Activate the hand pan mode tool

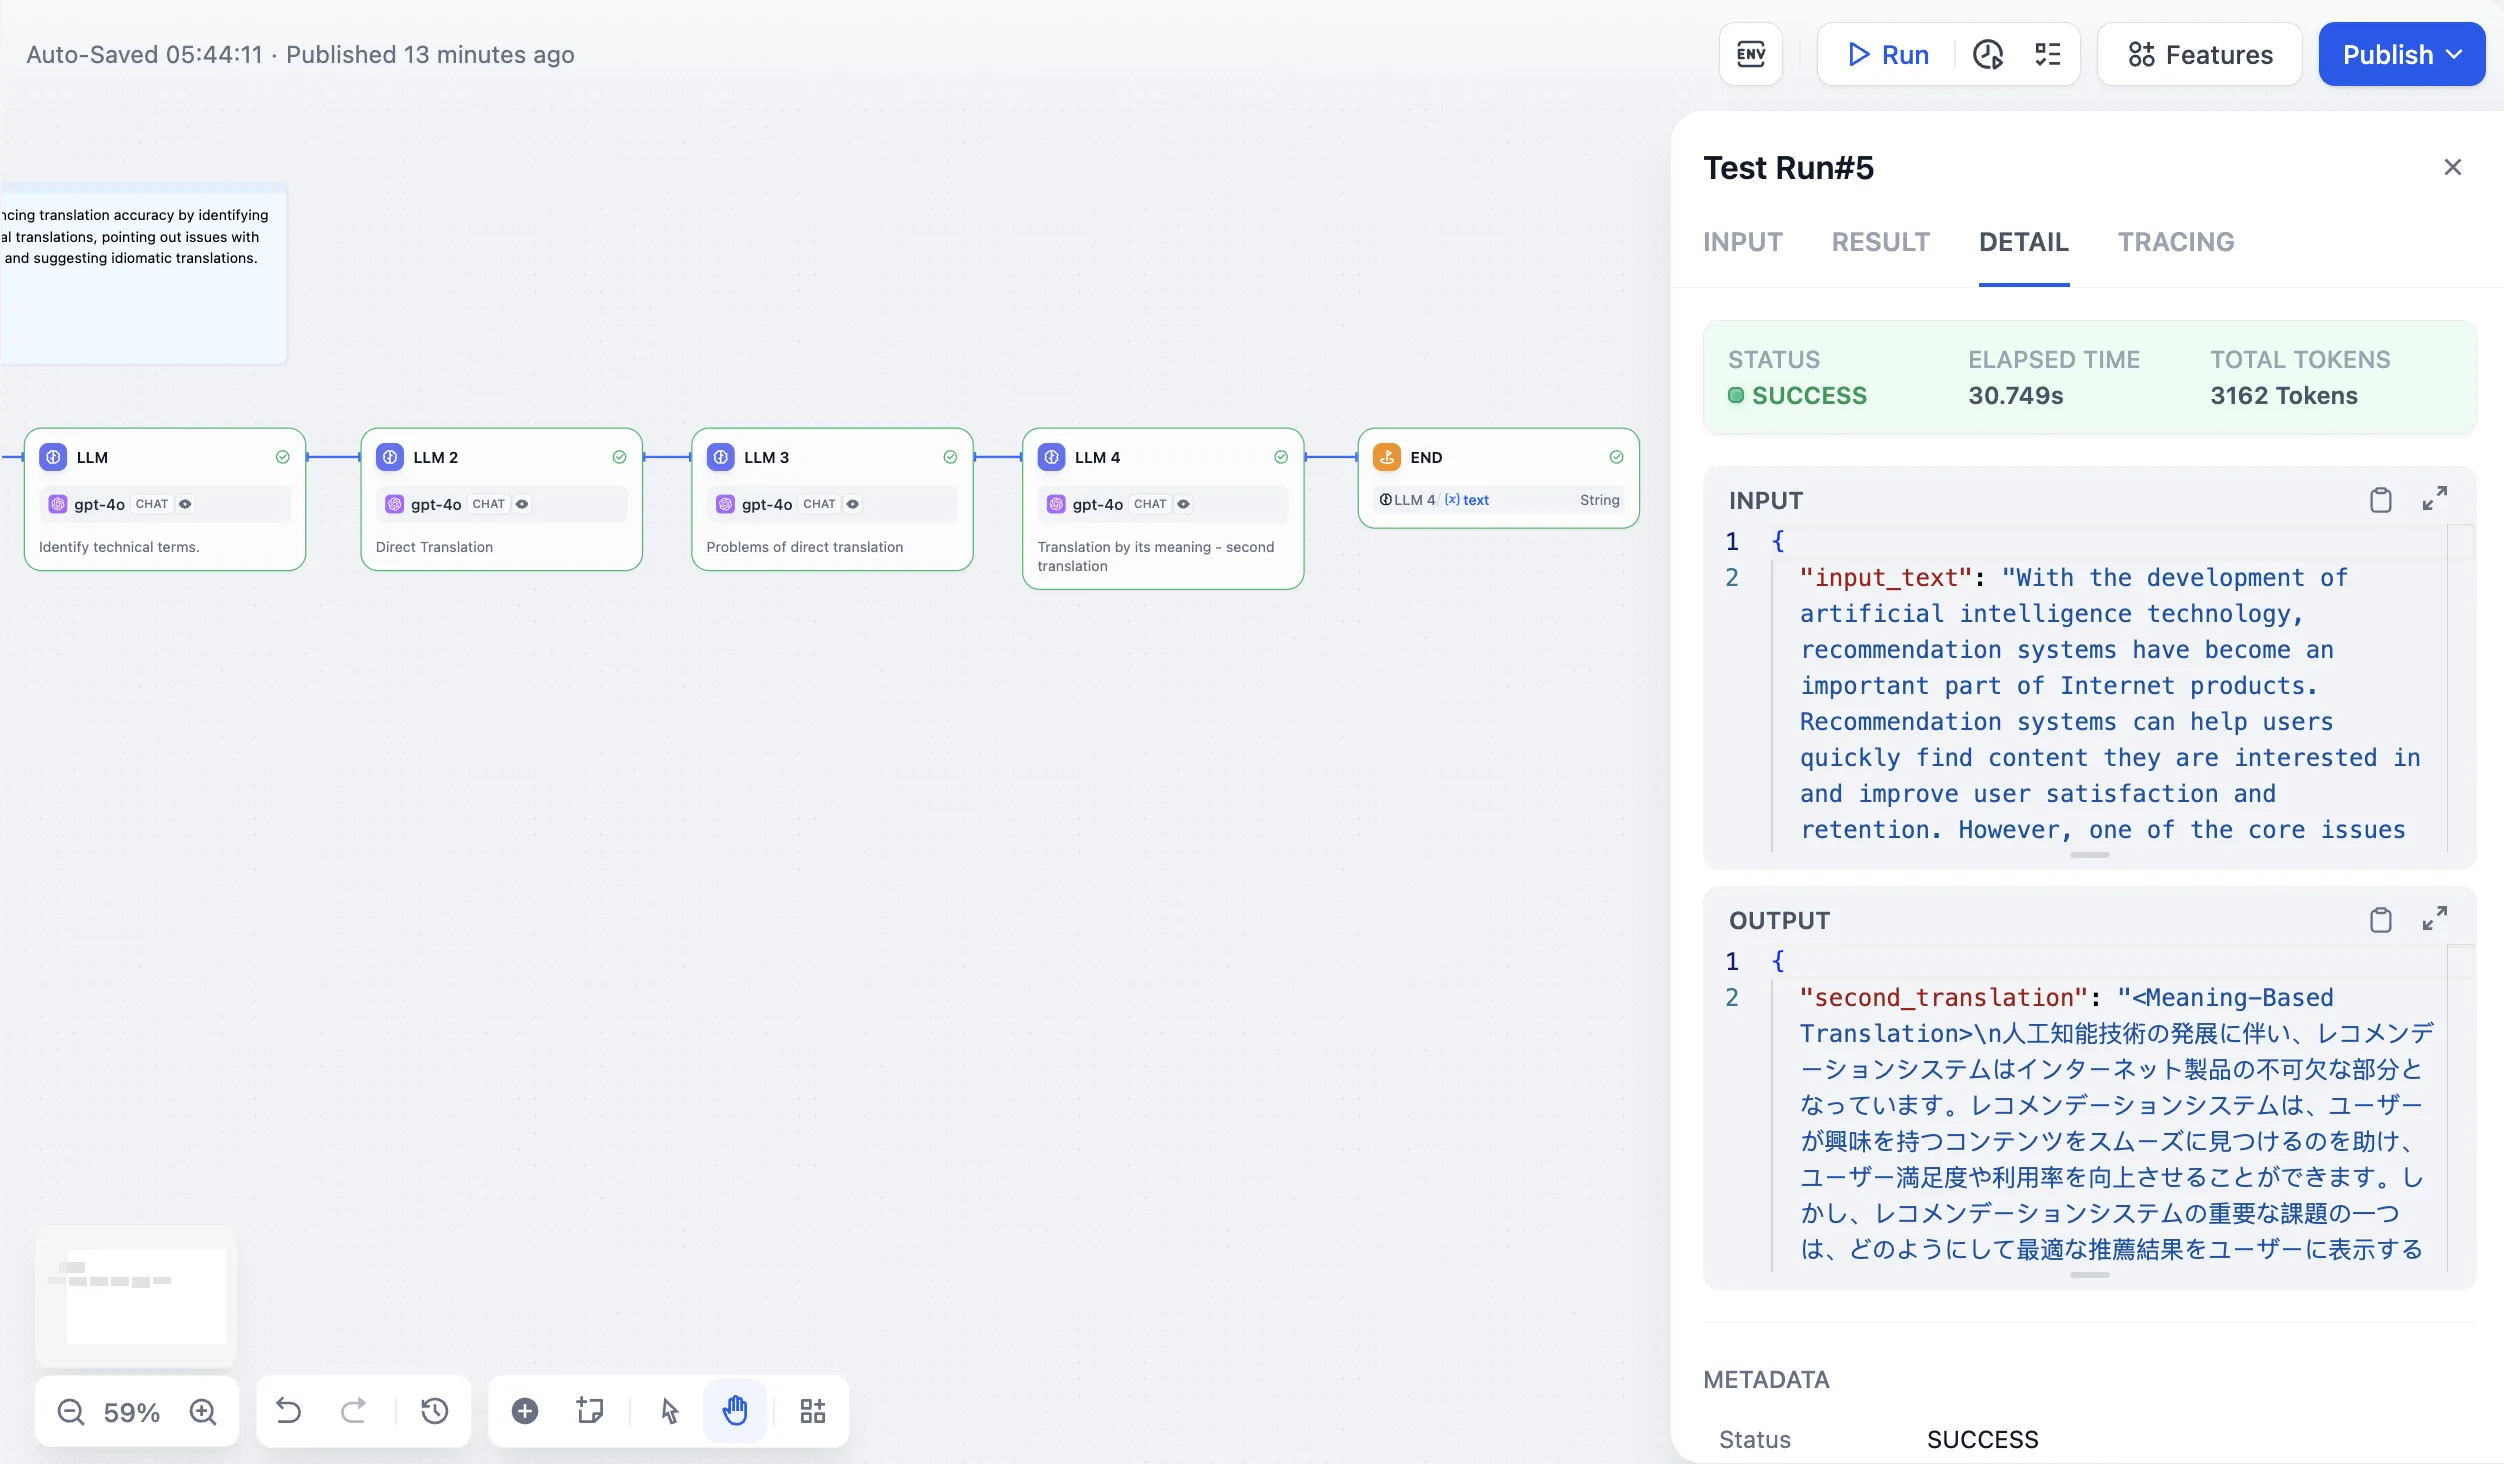[735, 1411]
